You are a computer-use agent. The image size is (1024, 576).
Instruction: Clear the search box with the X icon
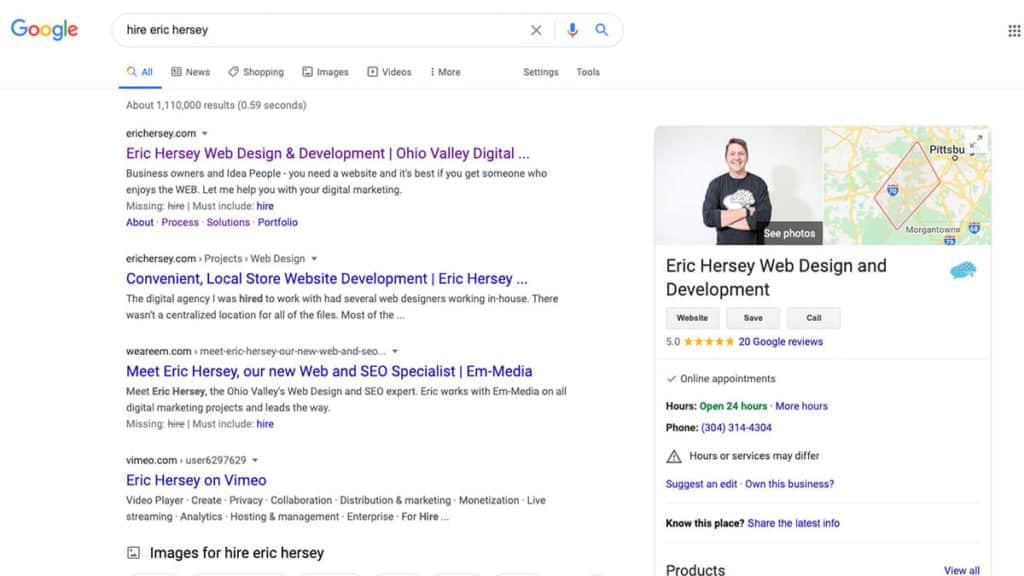pyautogui.click(x=536, y=30)
